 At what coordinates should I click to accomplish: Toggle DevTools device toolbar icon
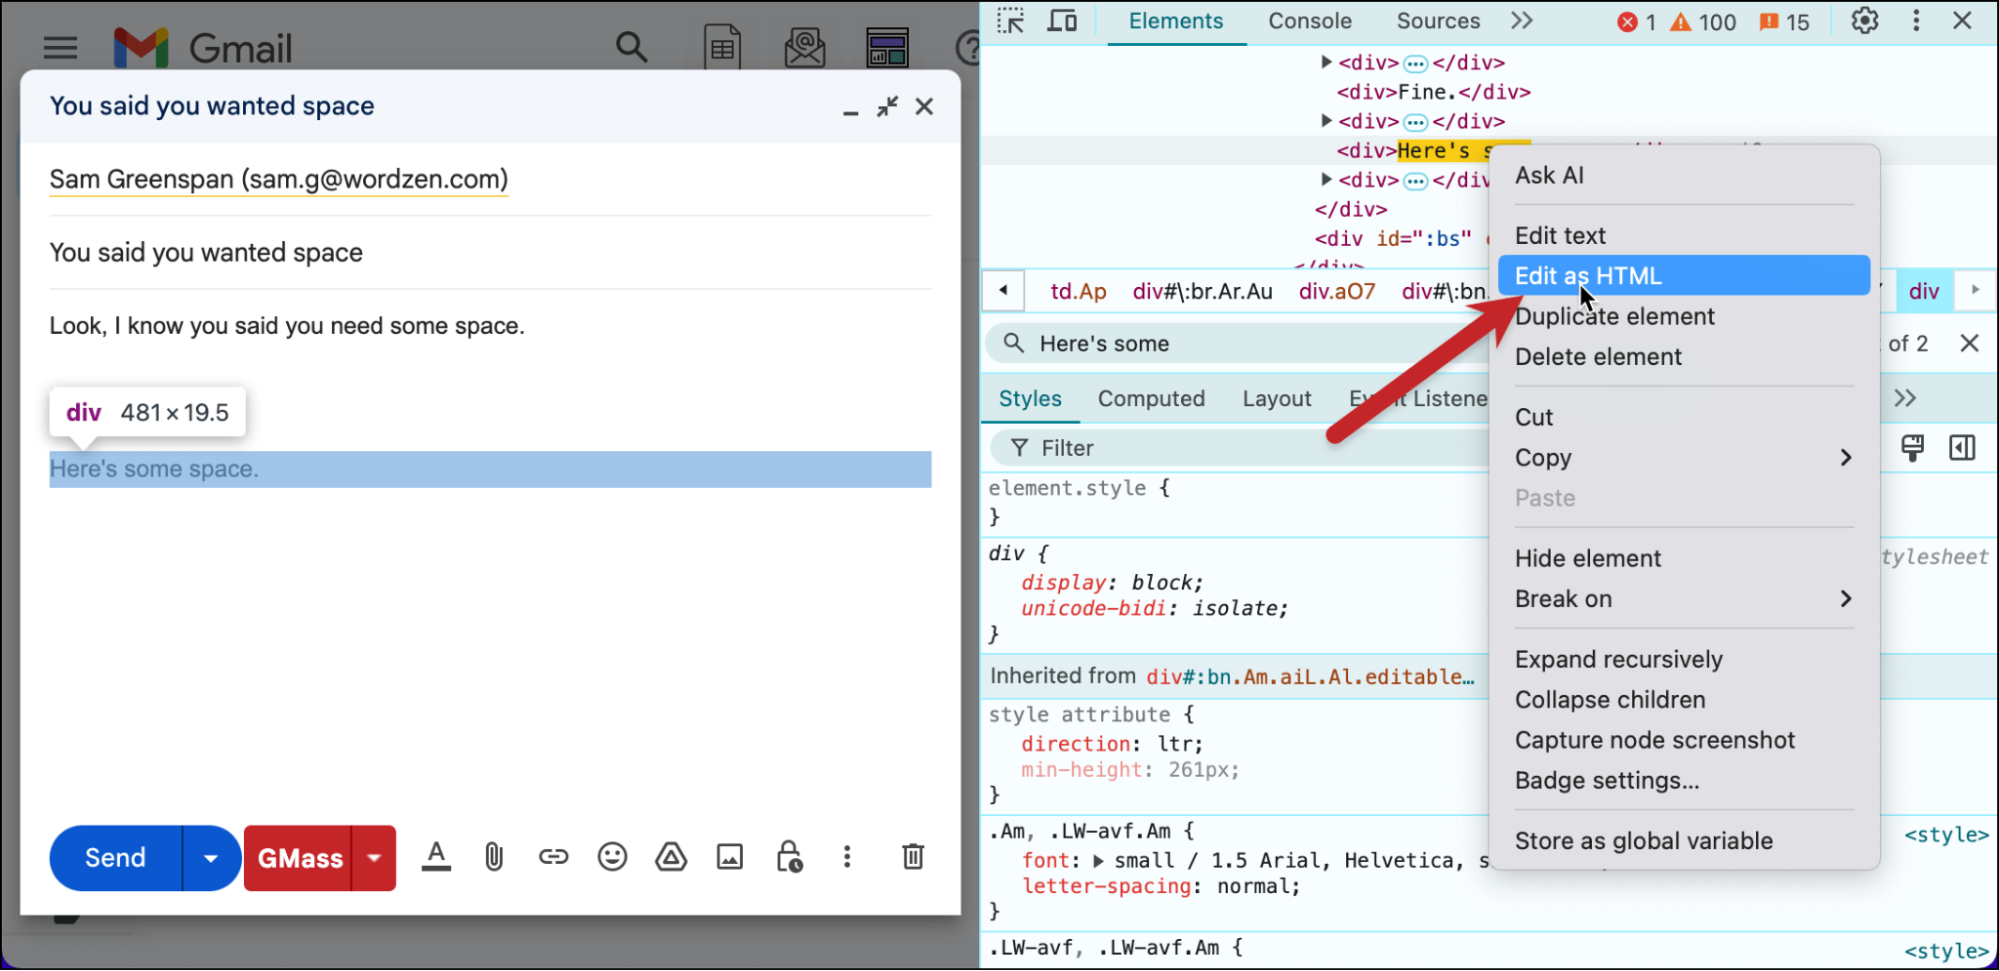[1062, 21]
